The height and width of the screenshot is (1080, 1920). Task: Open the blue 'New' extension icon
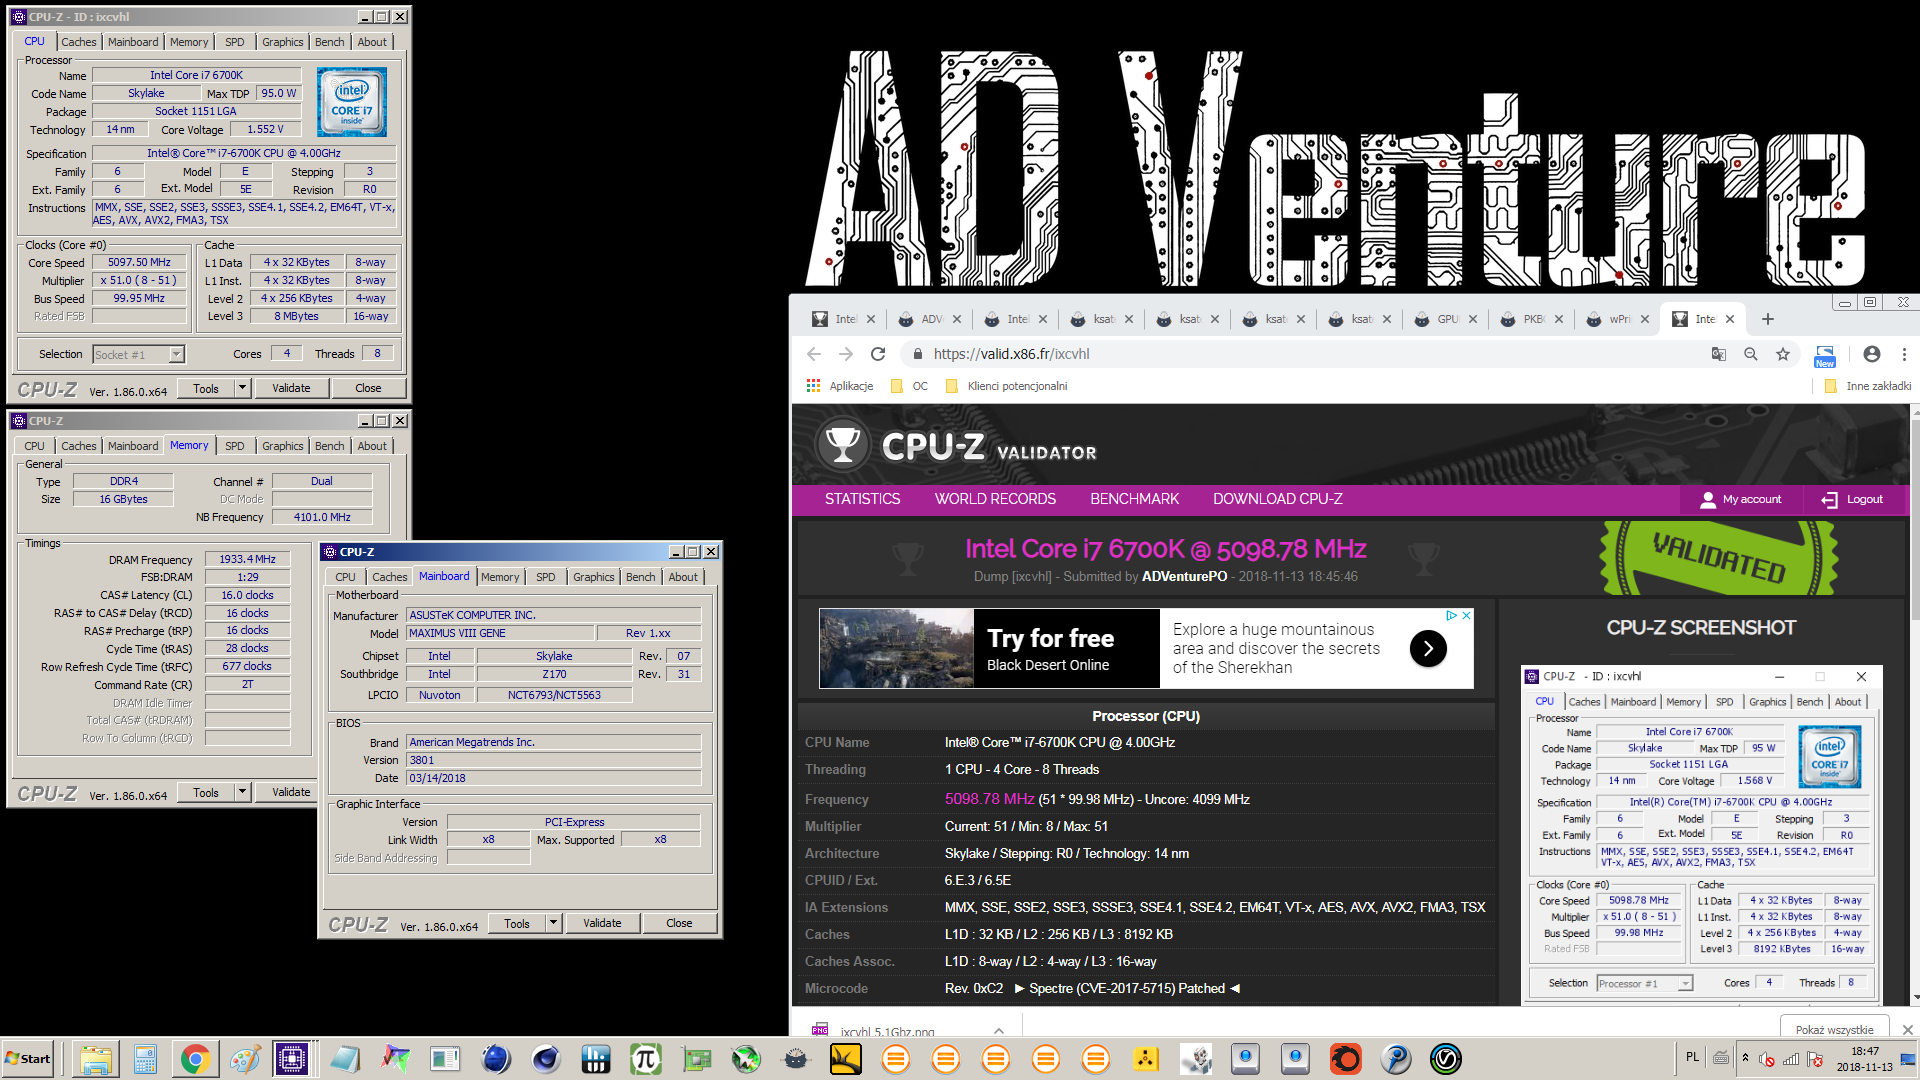1825,356
